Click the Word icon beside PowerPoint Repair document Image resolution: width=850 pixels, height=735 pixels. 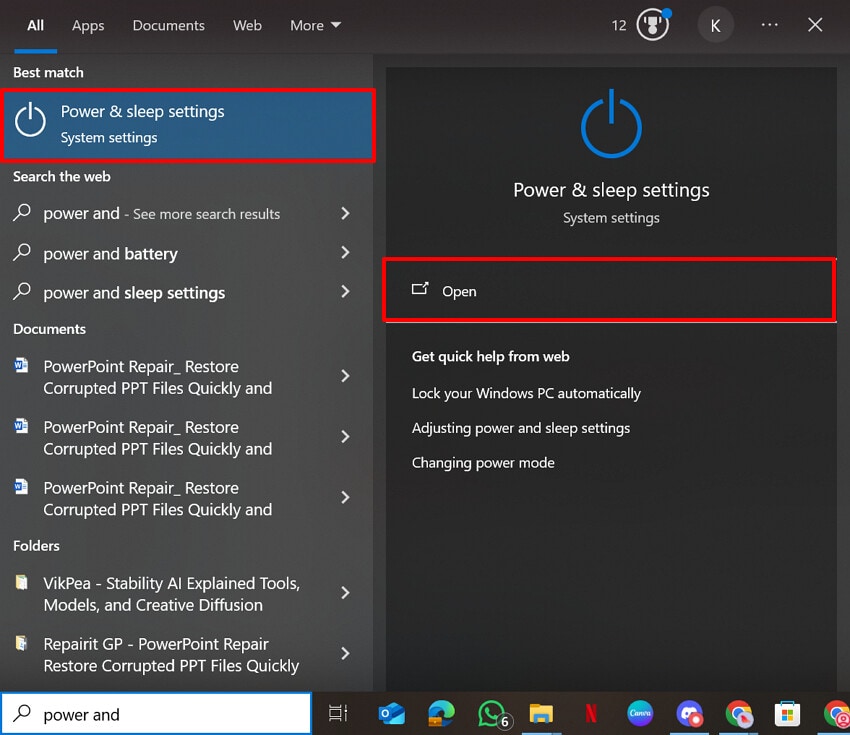pyautogui.click(x=21, y=366)
